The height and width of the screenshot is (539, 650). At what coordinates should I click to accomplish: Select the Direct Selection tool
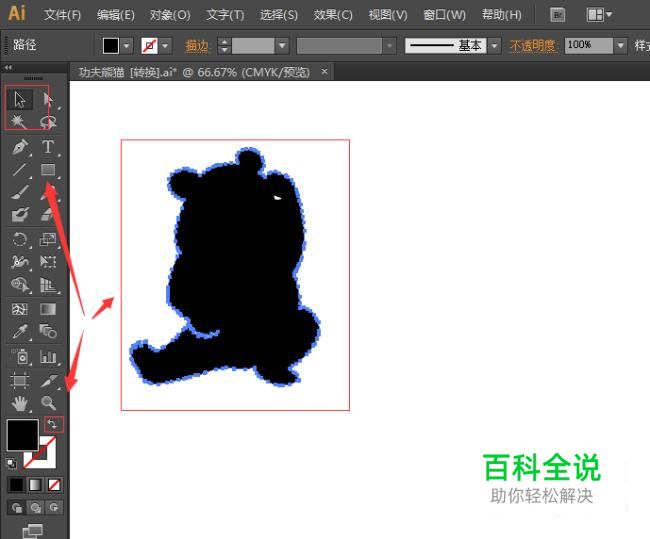(x=48, y=100)
